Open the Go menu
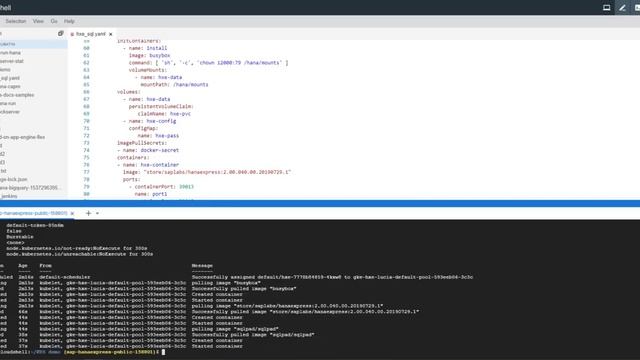 coord(54,21)
